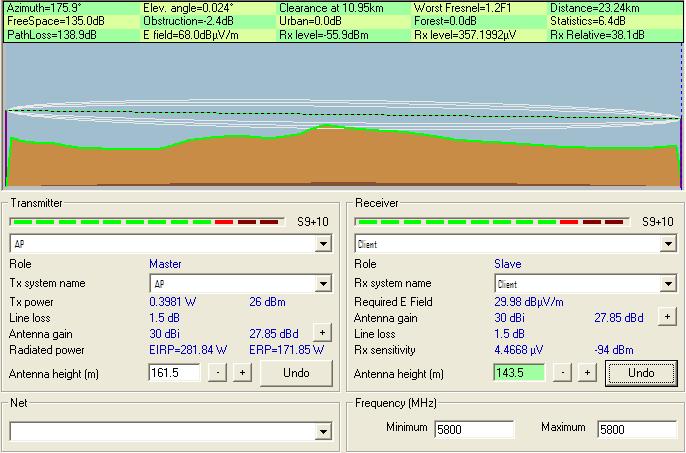Click the transmitter S9+10 signal label
This screenshot has width=686, height=453.
tap(313, 222)
